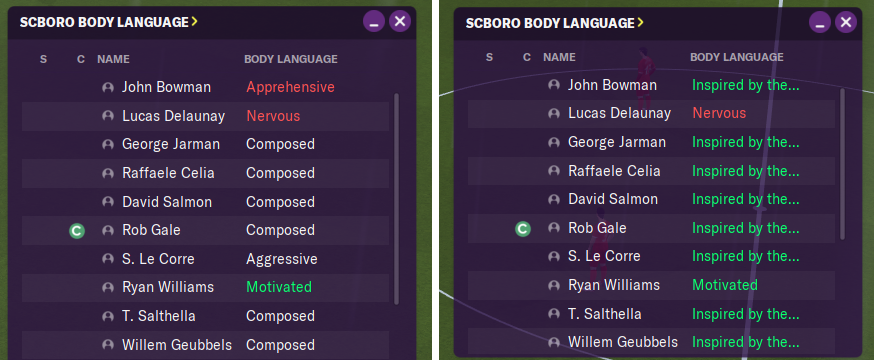Viewport: 874px width, 360px height.
Task: Click the right panel's vertical scrollbar
Action: [842, 164]
